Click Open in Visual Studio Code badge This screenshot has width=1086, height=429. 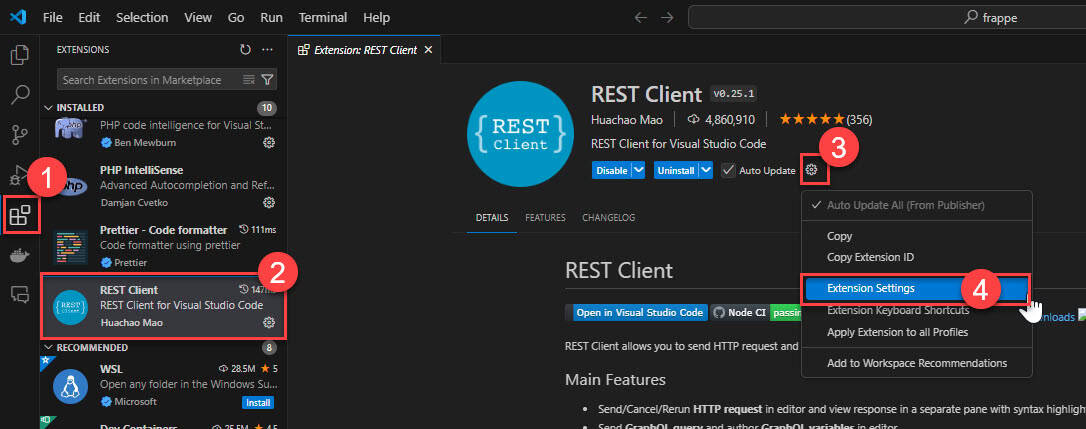(x=638, y=313)
